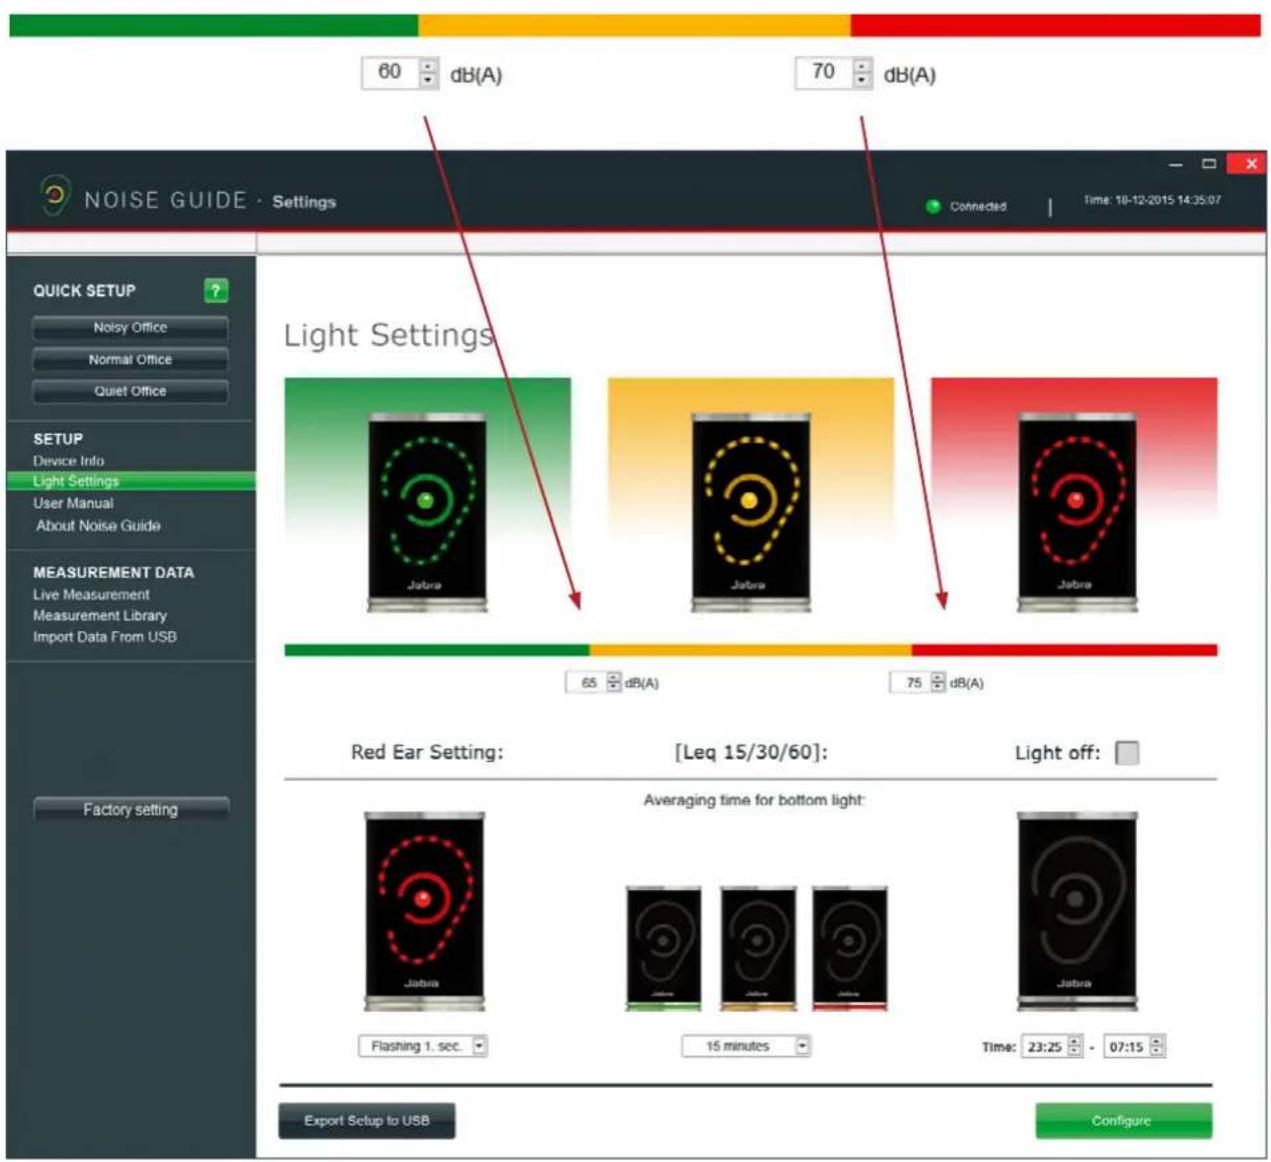This screenshot has height=1162, width=1271.
Task: Click the 23:25 time field
Action: [1044, 1046]
